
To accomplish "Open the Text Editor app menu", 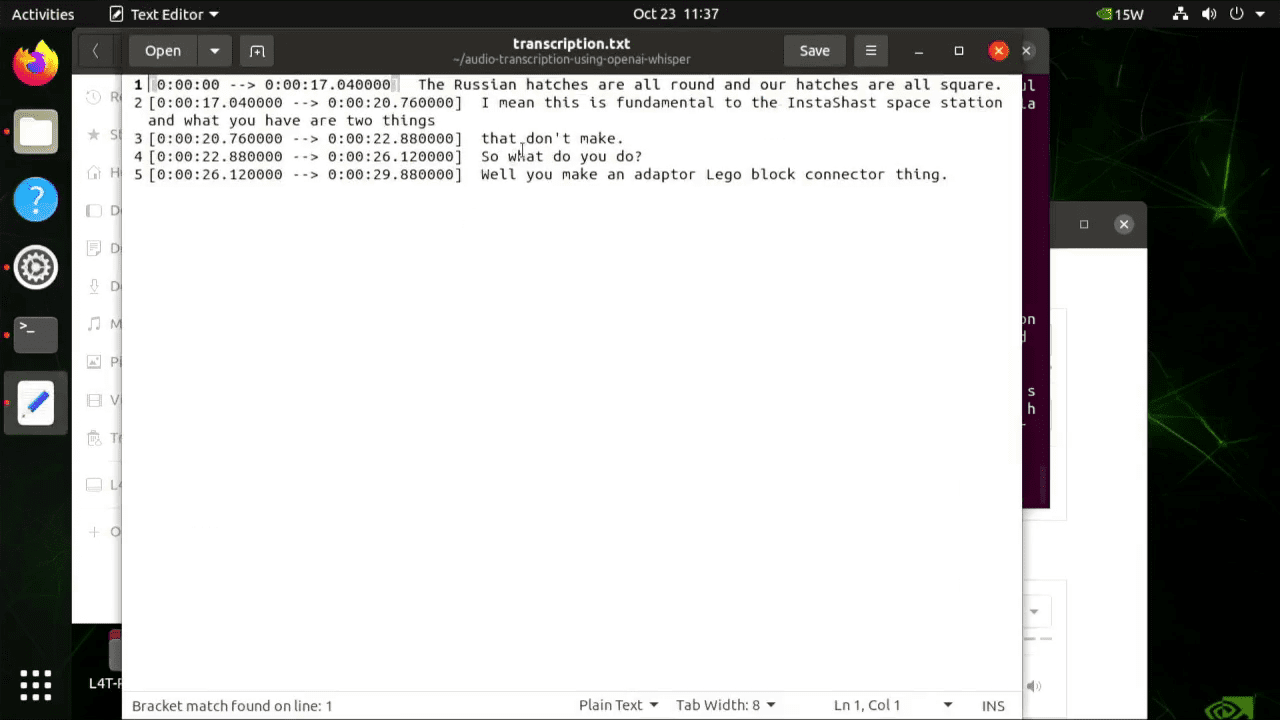I will [x=163, y=14].
